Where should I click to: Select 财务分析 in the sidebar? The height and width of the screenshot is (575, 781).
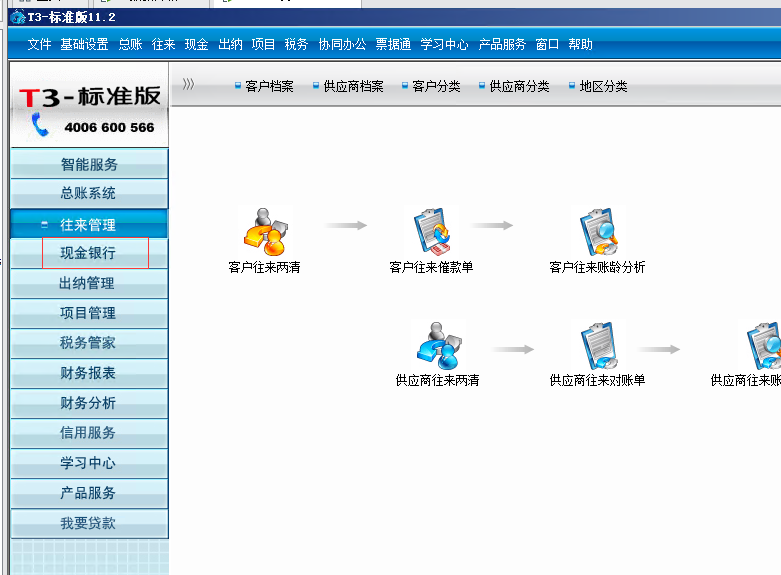[89, 403]
